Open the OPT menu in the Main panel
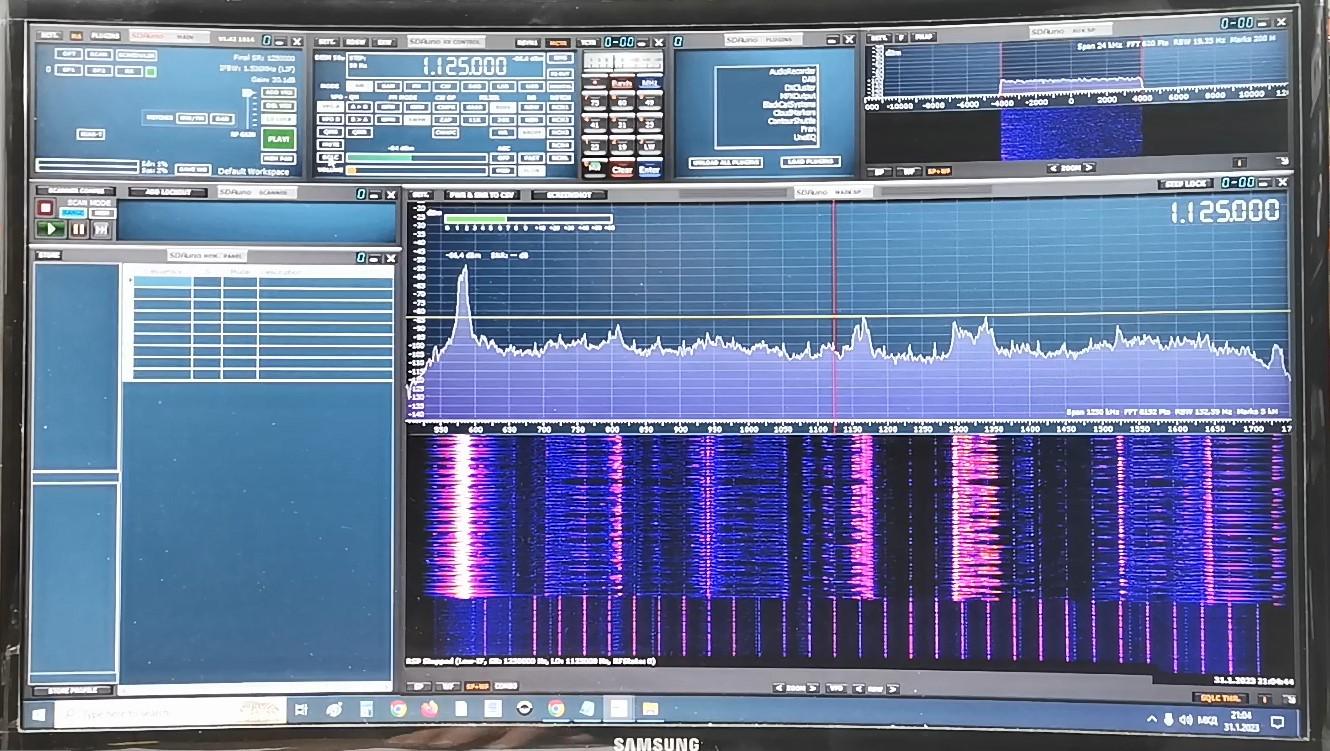1330x751 pixels. tap(70, 54)
